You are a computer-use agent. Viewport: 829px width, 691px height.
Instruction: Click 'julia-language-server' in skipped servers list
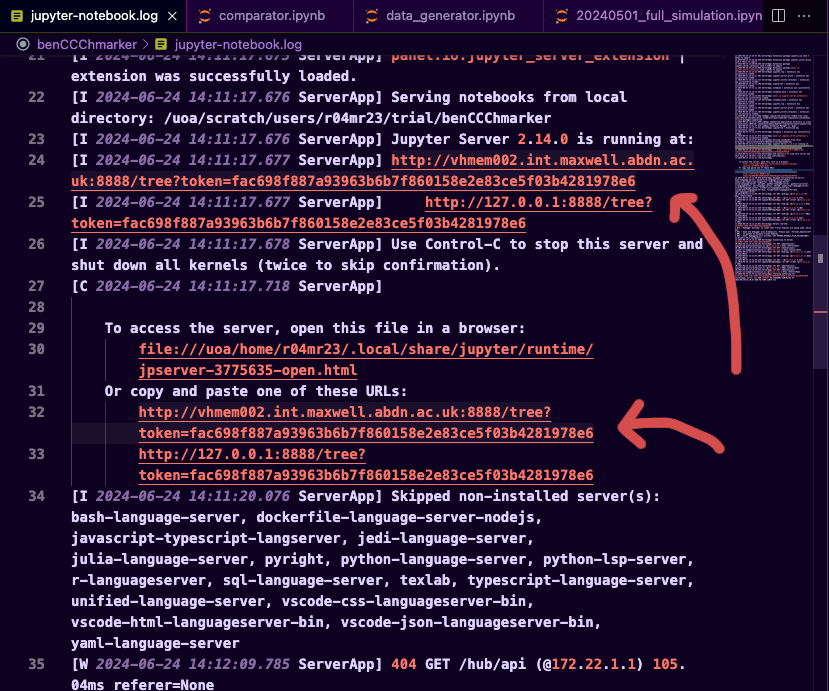tap(160, 559)
